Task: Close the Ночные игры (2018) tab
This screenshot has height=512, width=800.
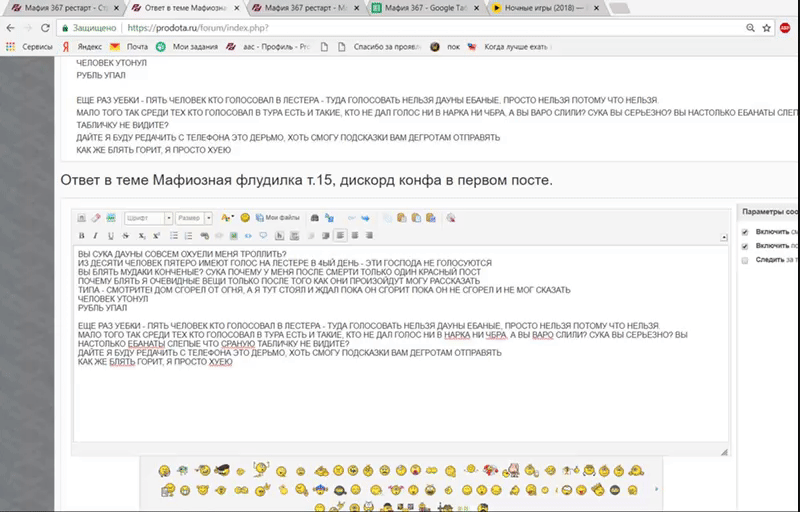Action: pos(596,8)
